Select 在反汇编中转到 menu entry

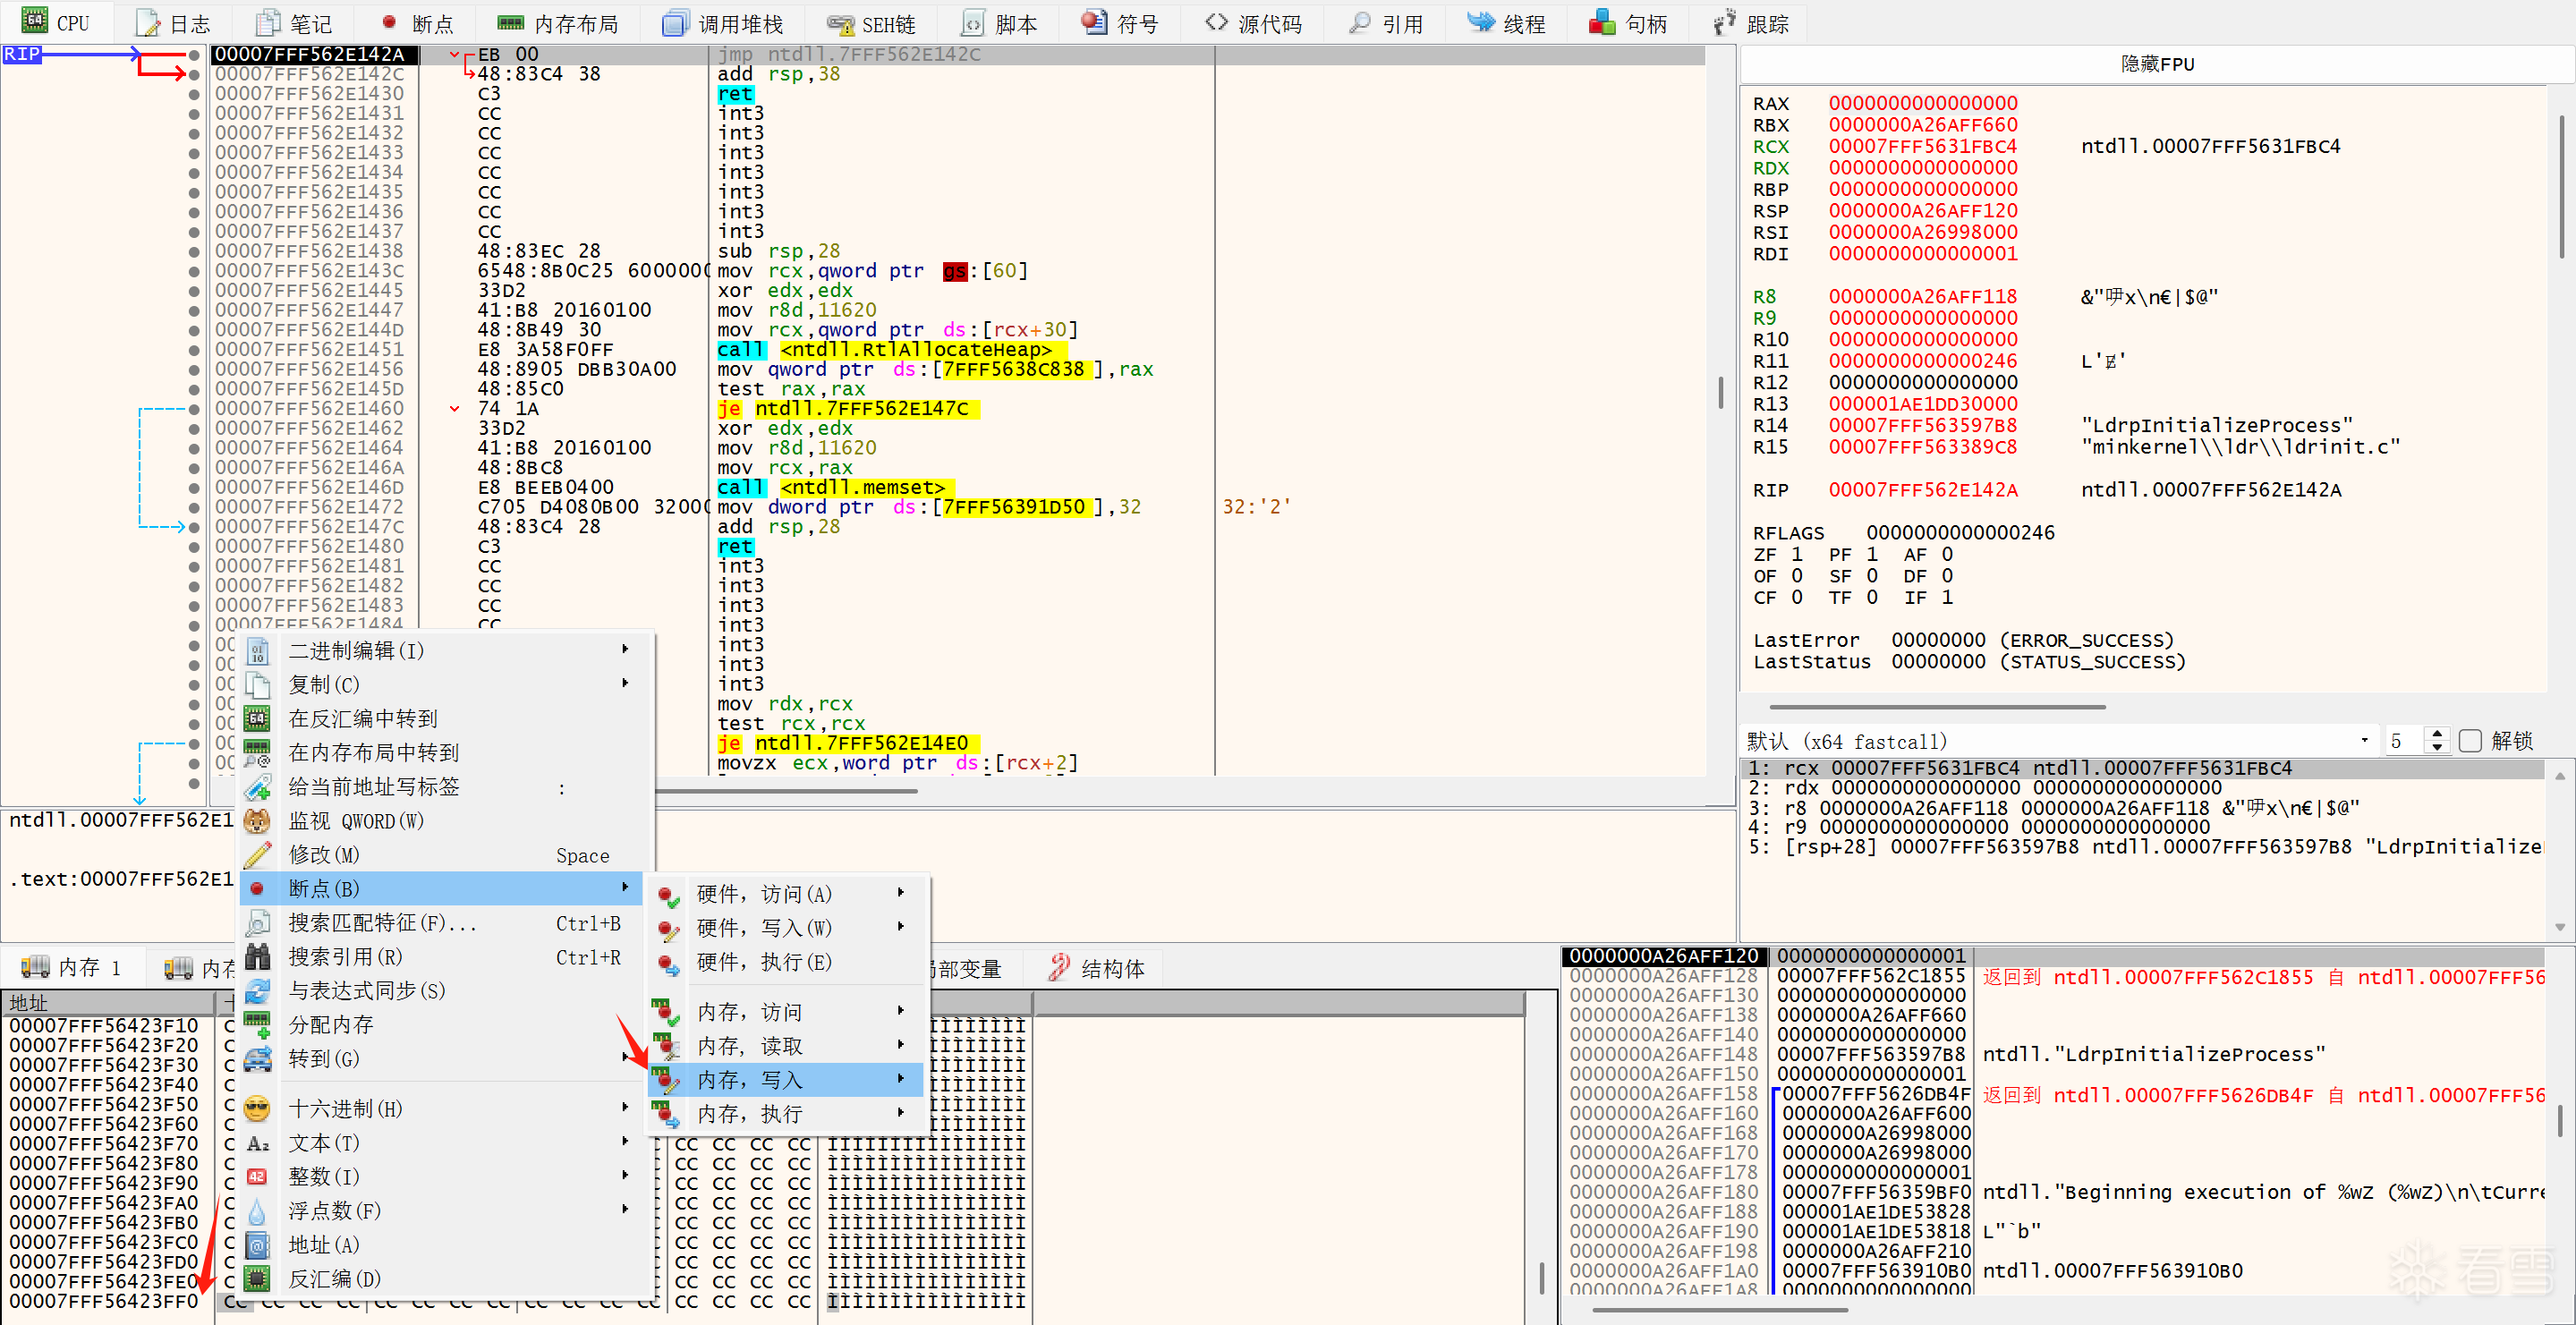[362, 718]
